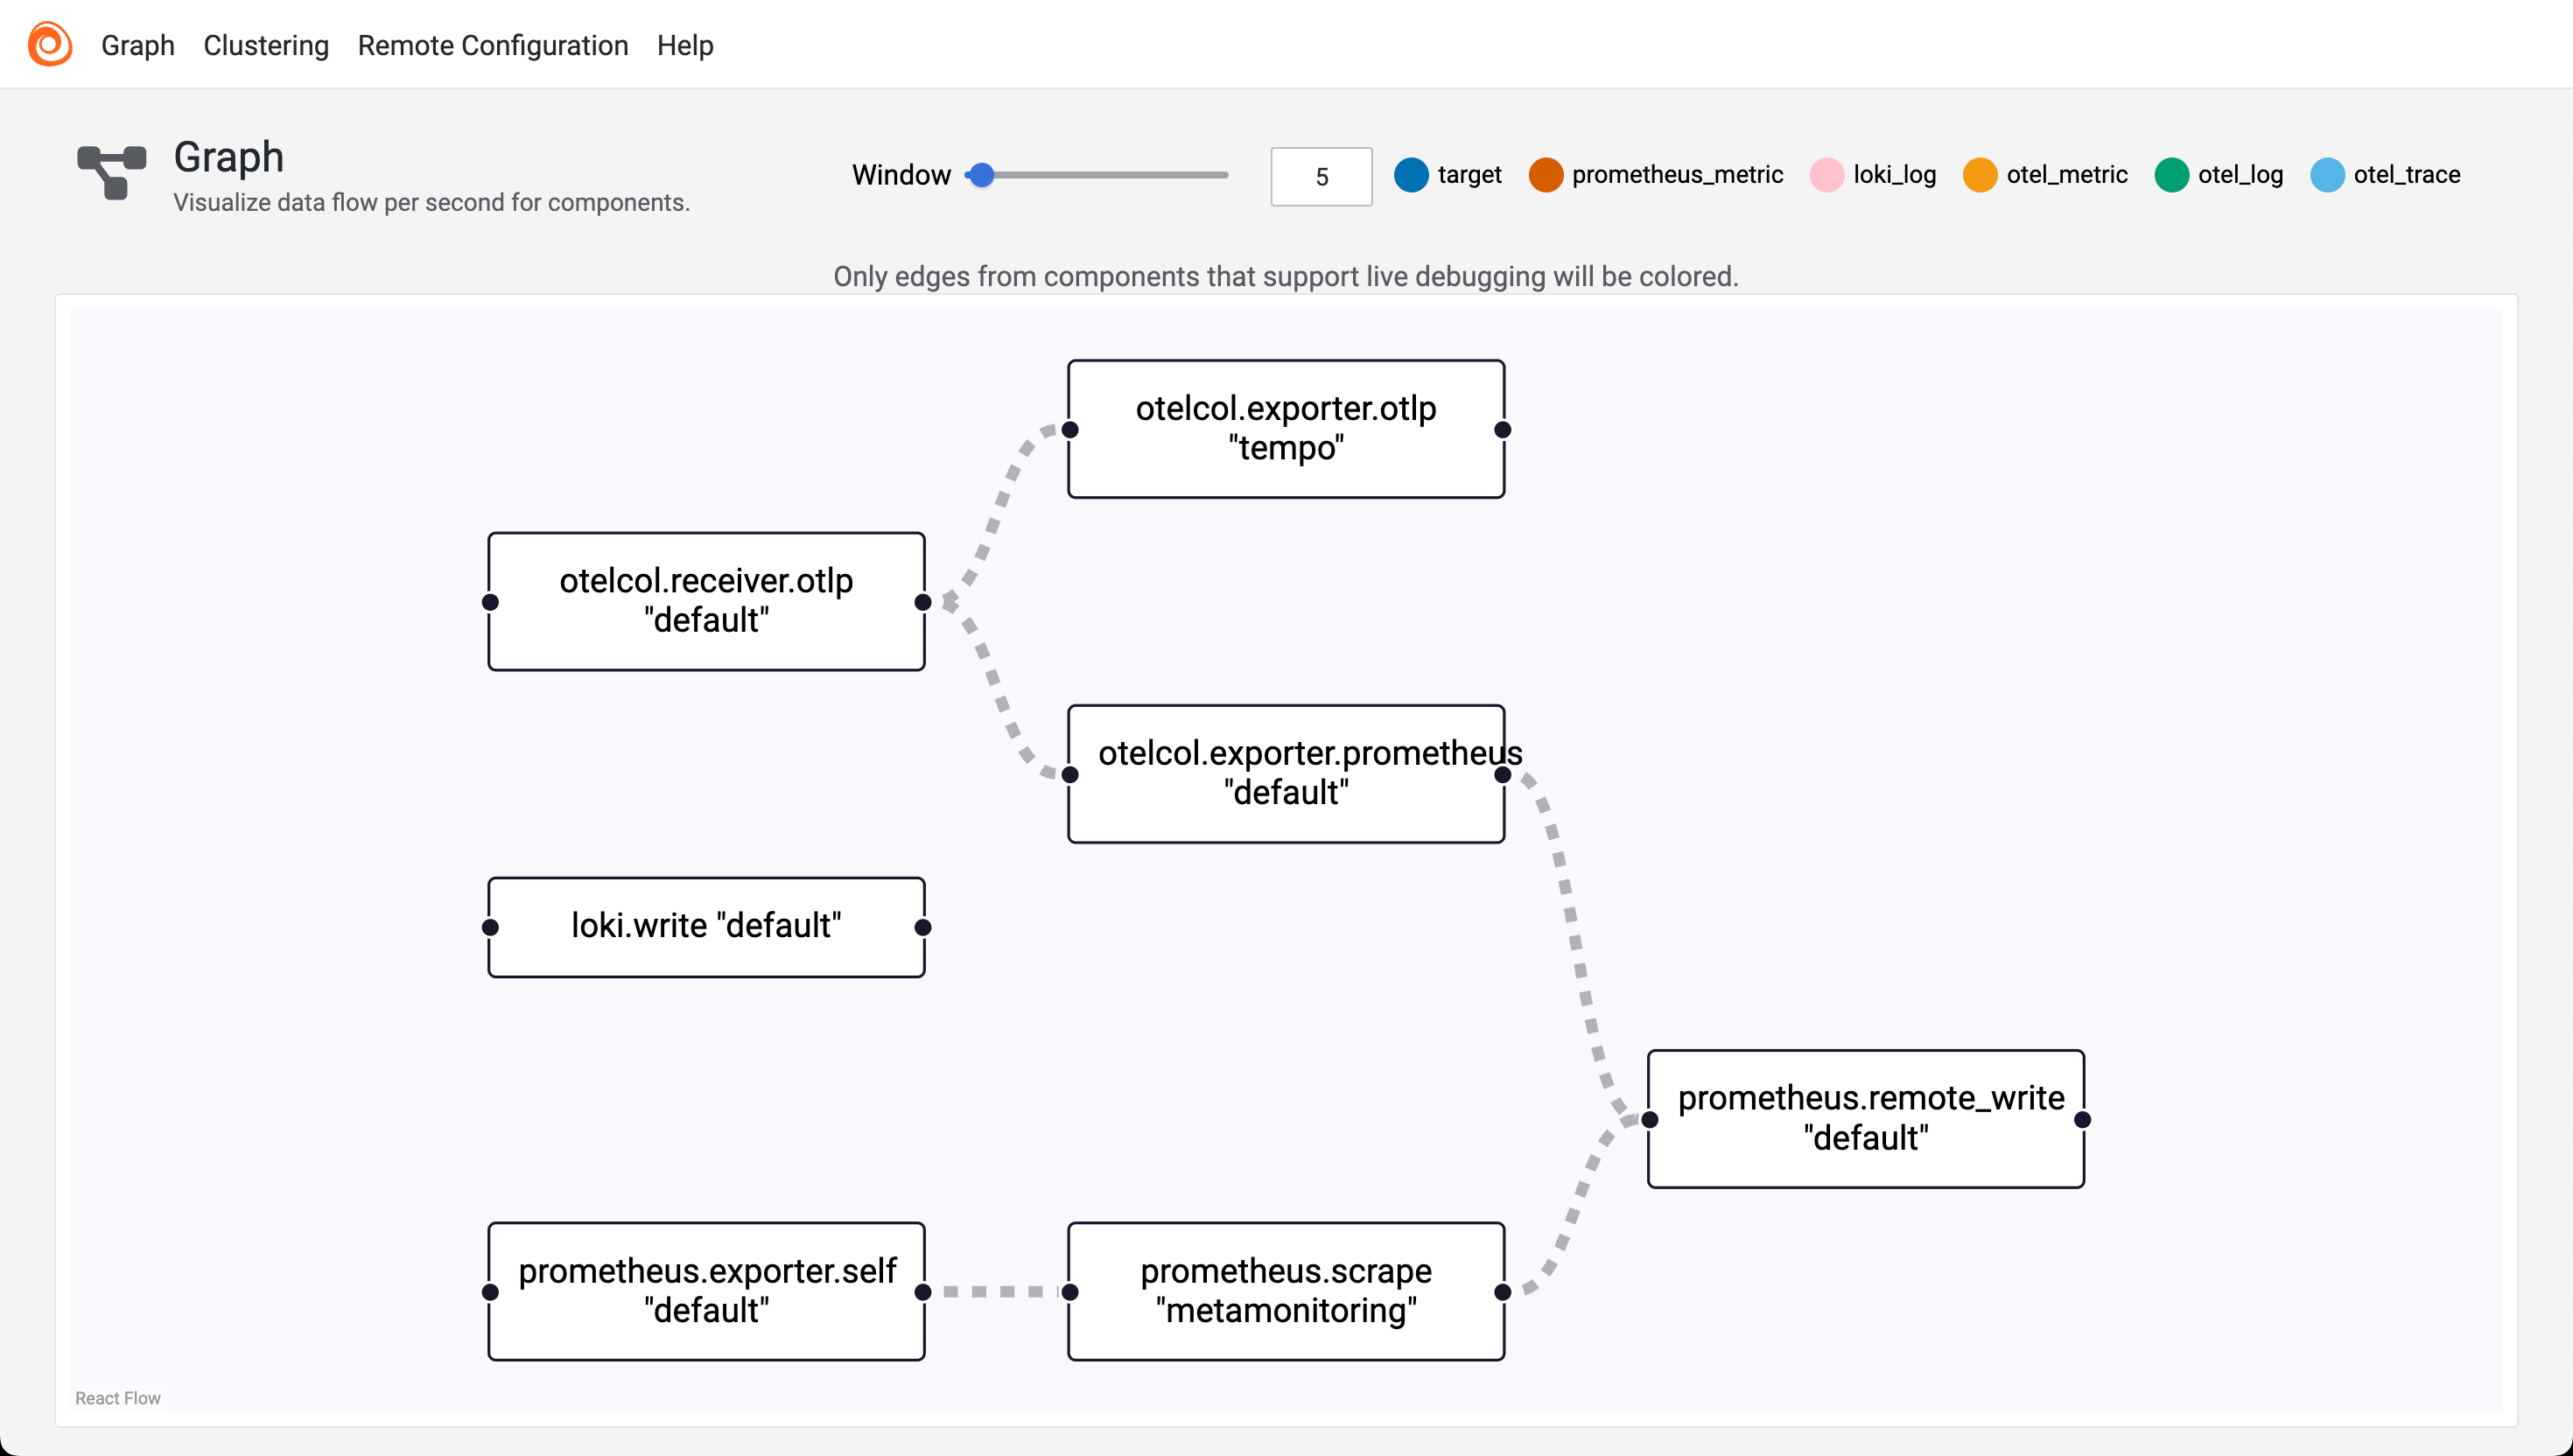This screenshot has height=1456, width=2573.
Task: Select the otelcol.receiver.otlp "default" node
Action: coord(706,601)
